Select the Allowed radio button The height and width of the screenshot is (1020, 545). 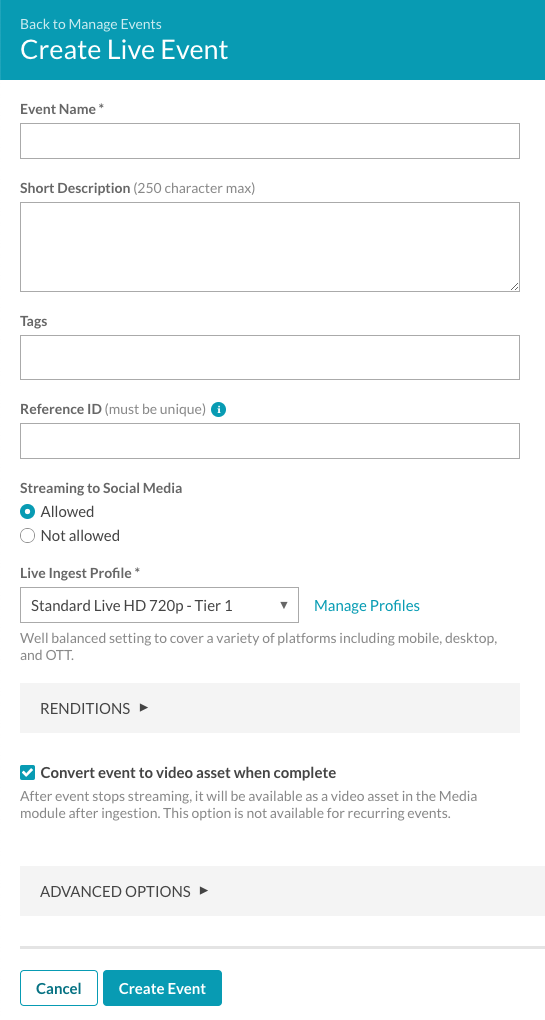27,512
